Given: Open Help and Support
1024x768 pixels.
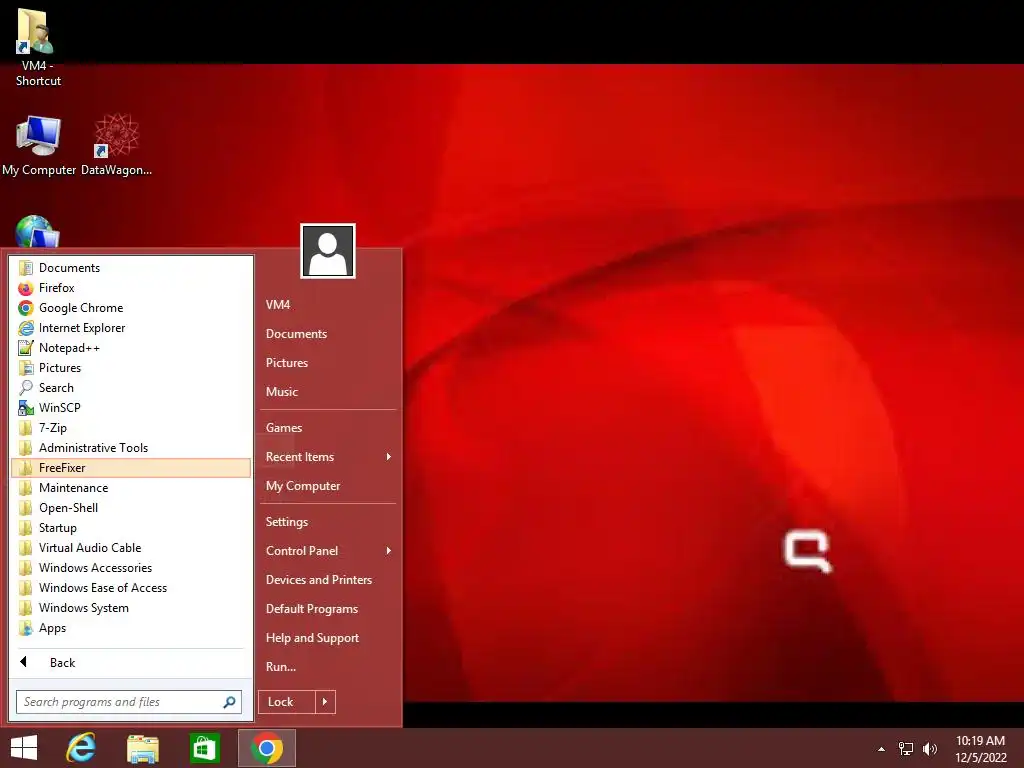Looking at the screenshot, I should point(328,638).
